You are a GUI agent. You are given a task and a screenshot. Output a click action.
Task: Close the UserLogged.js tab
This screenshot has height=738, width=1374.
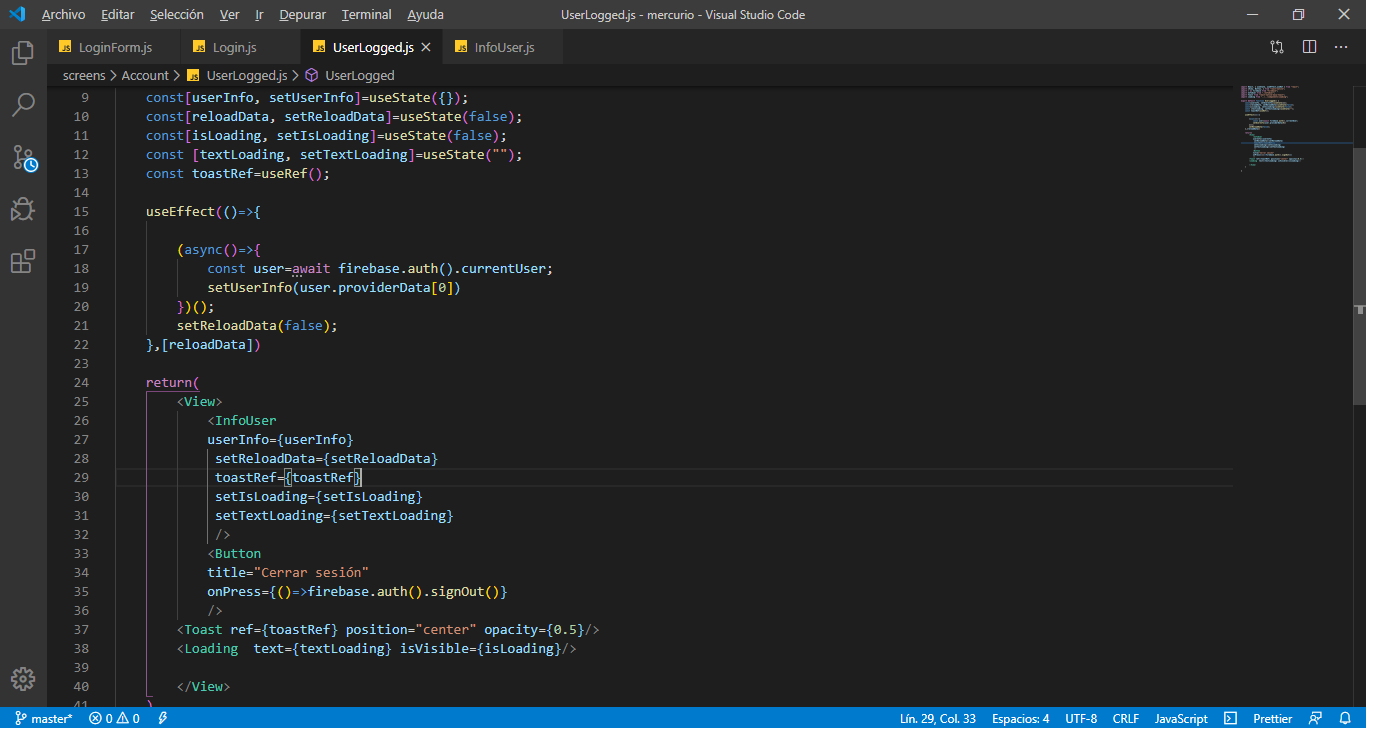[426, 47]
